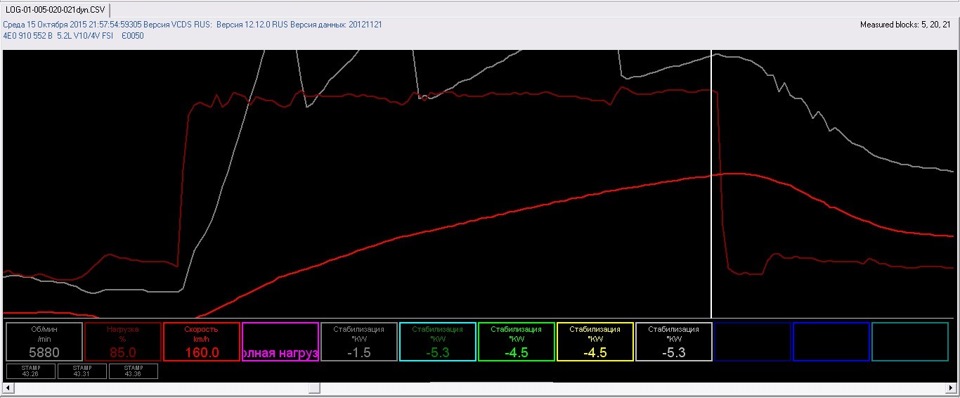Click the empty teal bordered field box
Screen dimensions: 960x398
click(910, 342)
